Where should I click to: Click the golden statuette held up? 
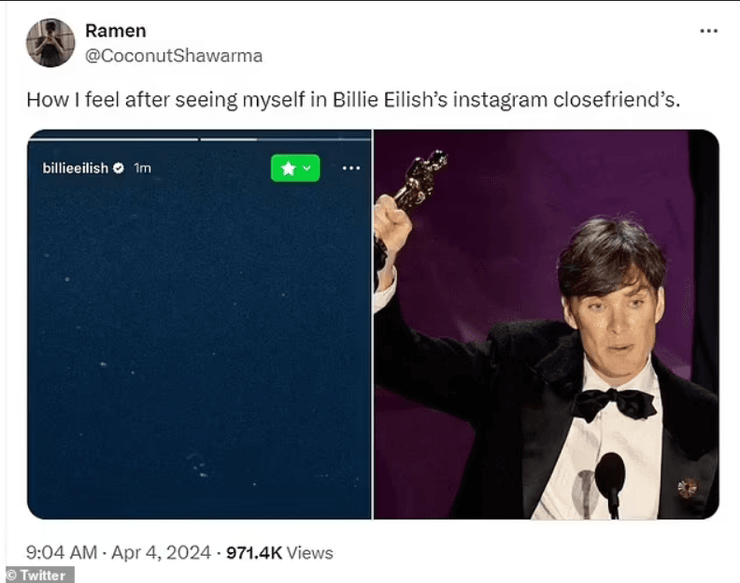421,180
